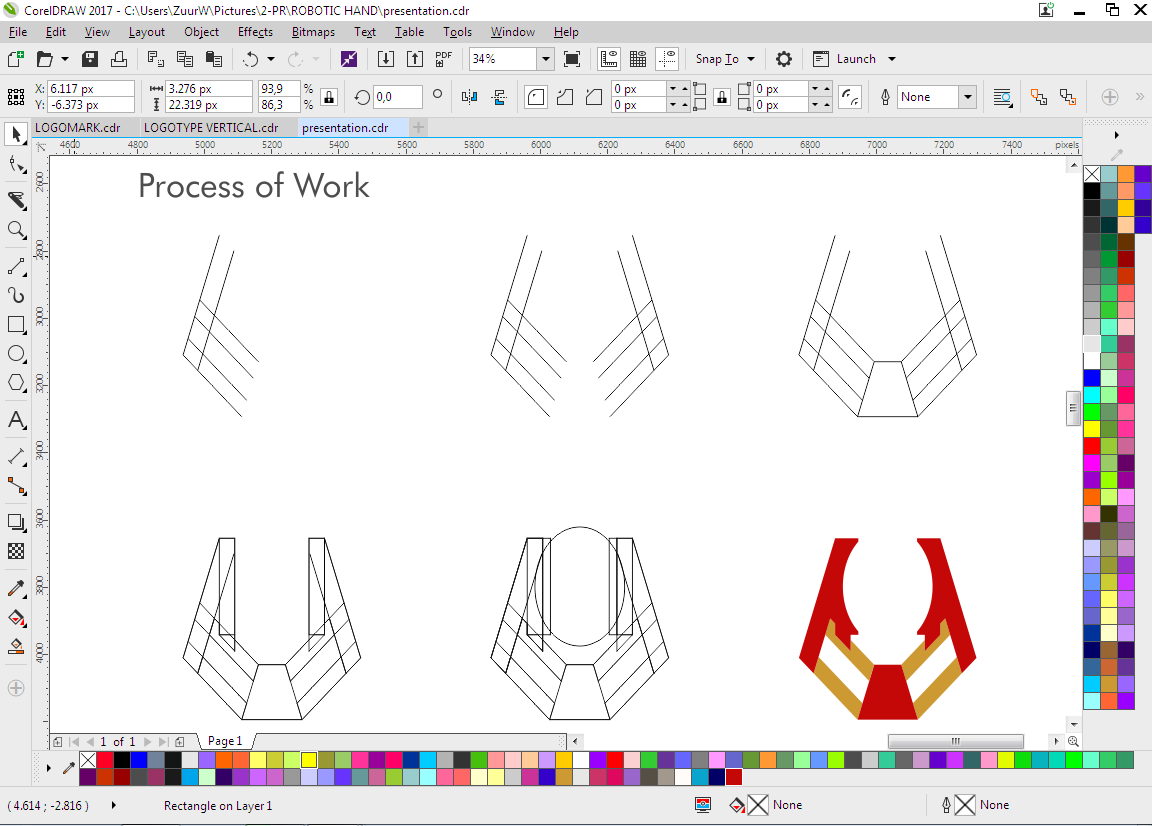1152x826 pixels.
Task: Expand the color palette flyout arrow
Action: 1117,135
